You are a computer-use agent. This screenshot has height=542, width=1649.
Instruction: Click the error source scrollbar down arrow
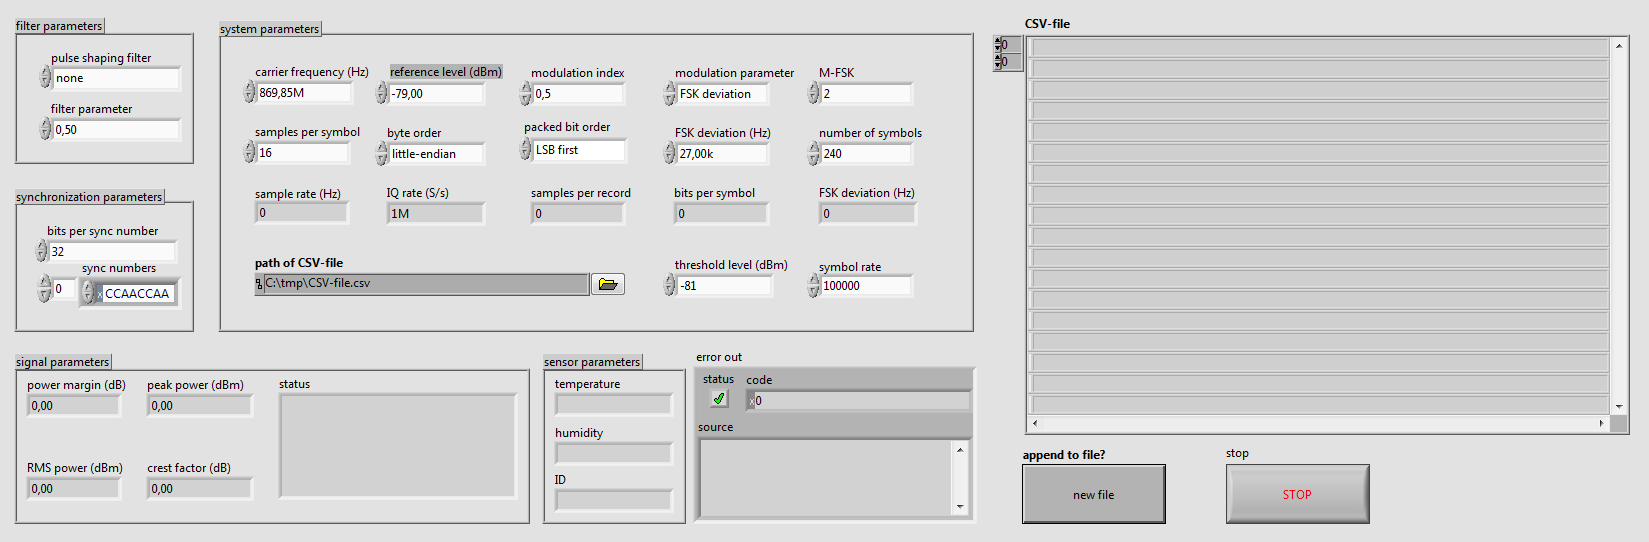pos(960,507)
